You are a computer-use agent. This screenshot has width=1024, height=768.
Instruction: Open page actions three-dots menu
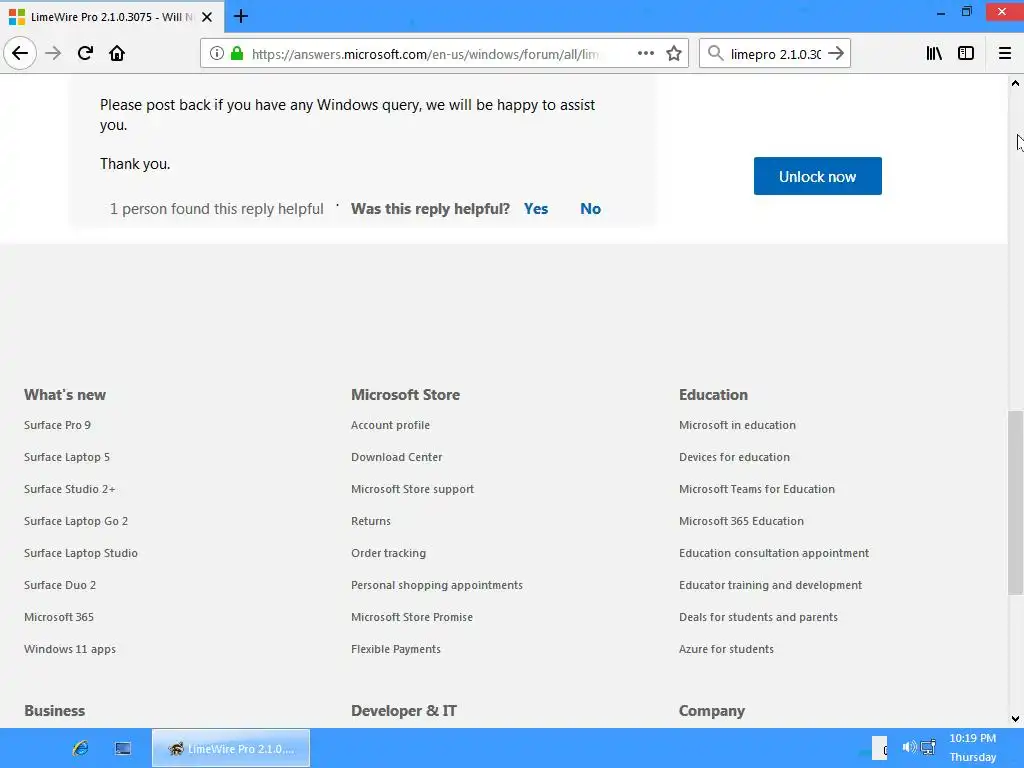(x=646, y=53)
